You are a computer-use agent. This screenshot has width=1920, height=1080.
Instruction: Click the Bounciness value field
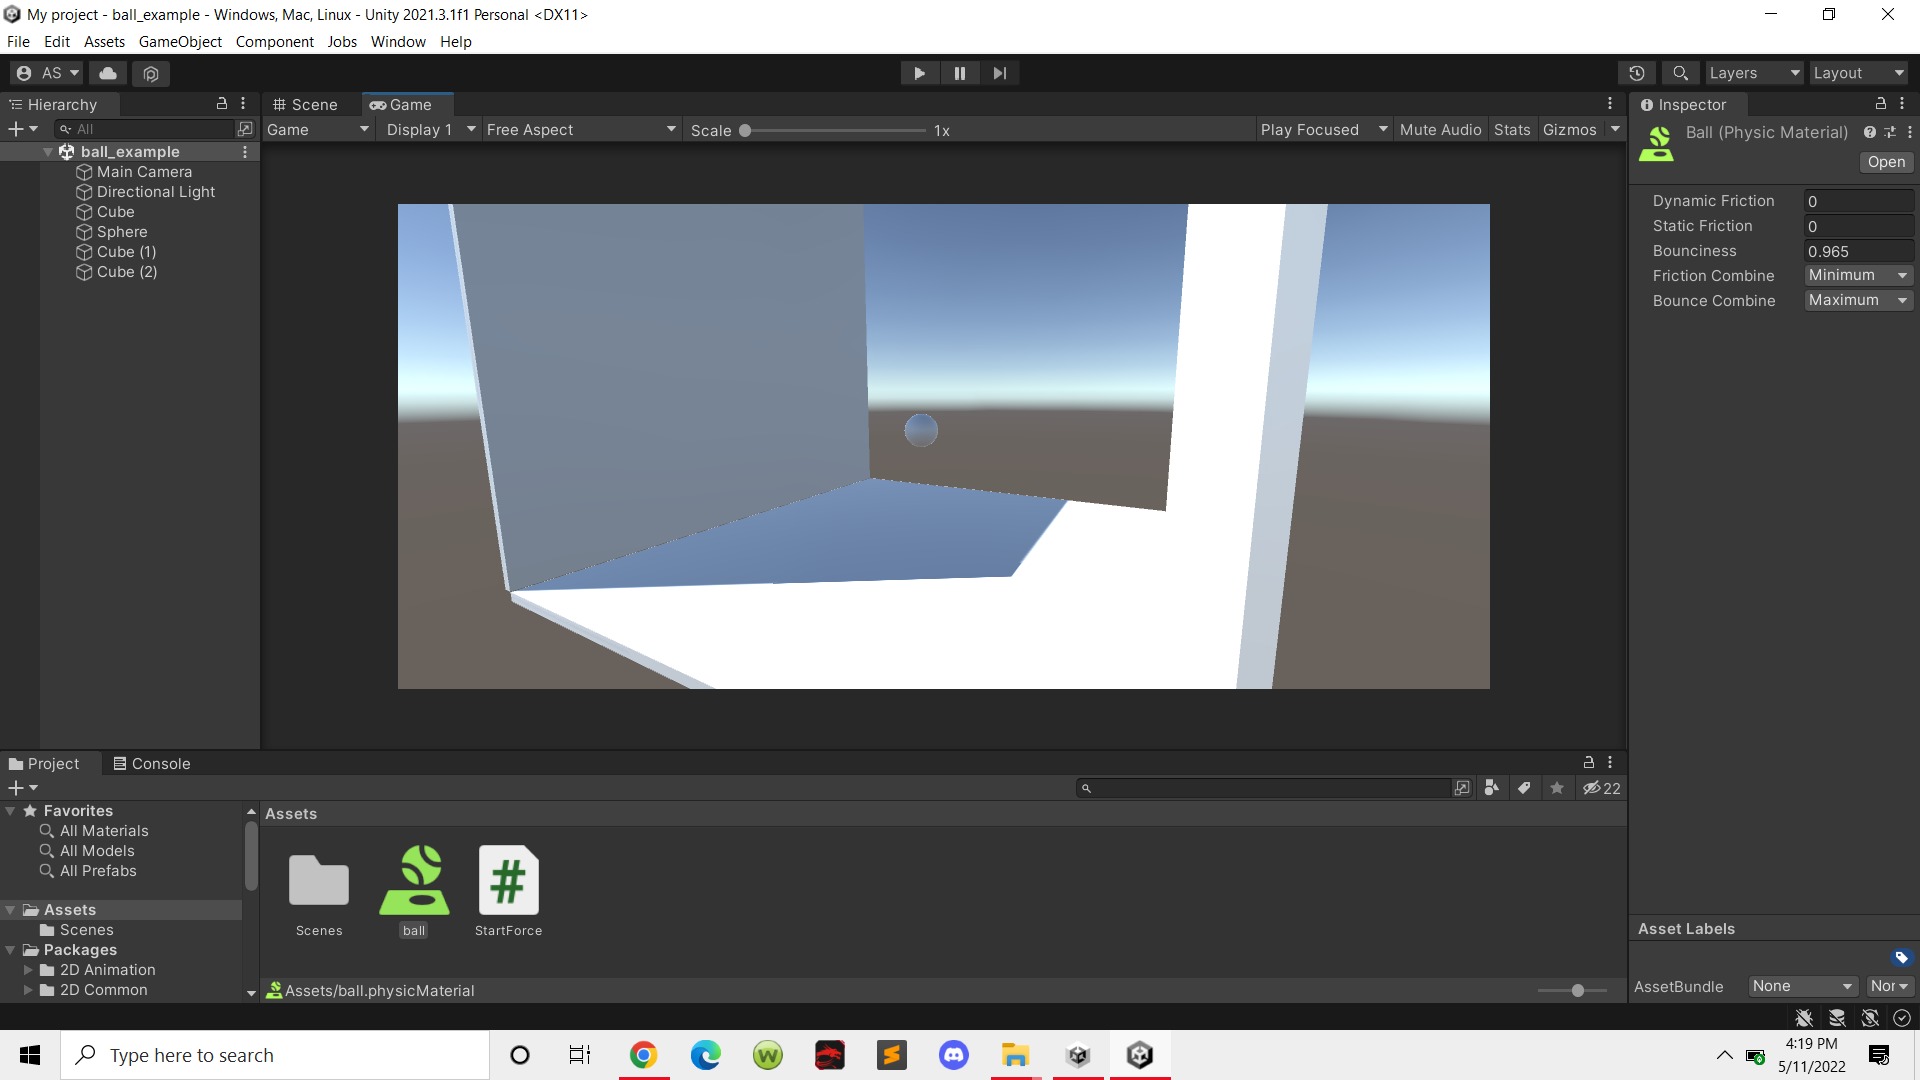tap(1858, 252)
